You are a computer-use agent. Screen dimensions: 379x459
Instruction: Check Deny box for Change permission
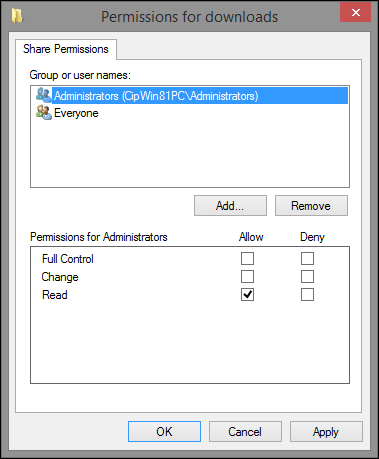pyautogui.click(x=307, y=277)
